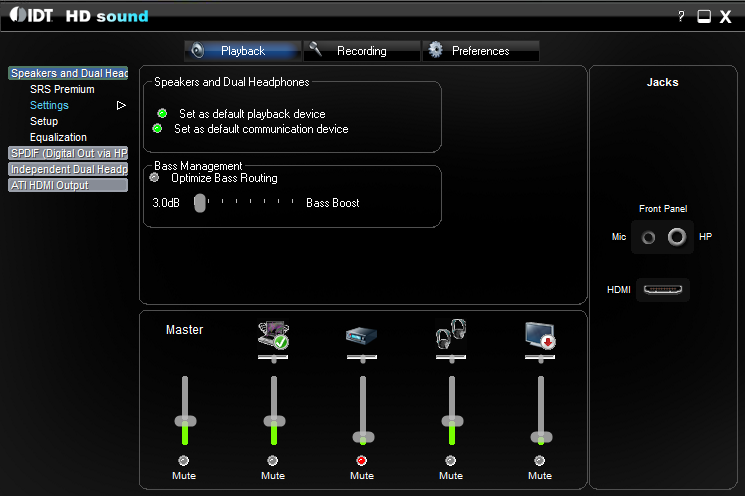
Task: Select the laptop speakers device icon with checkmark
Action: 273,334
